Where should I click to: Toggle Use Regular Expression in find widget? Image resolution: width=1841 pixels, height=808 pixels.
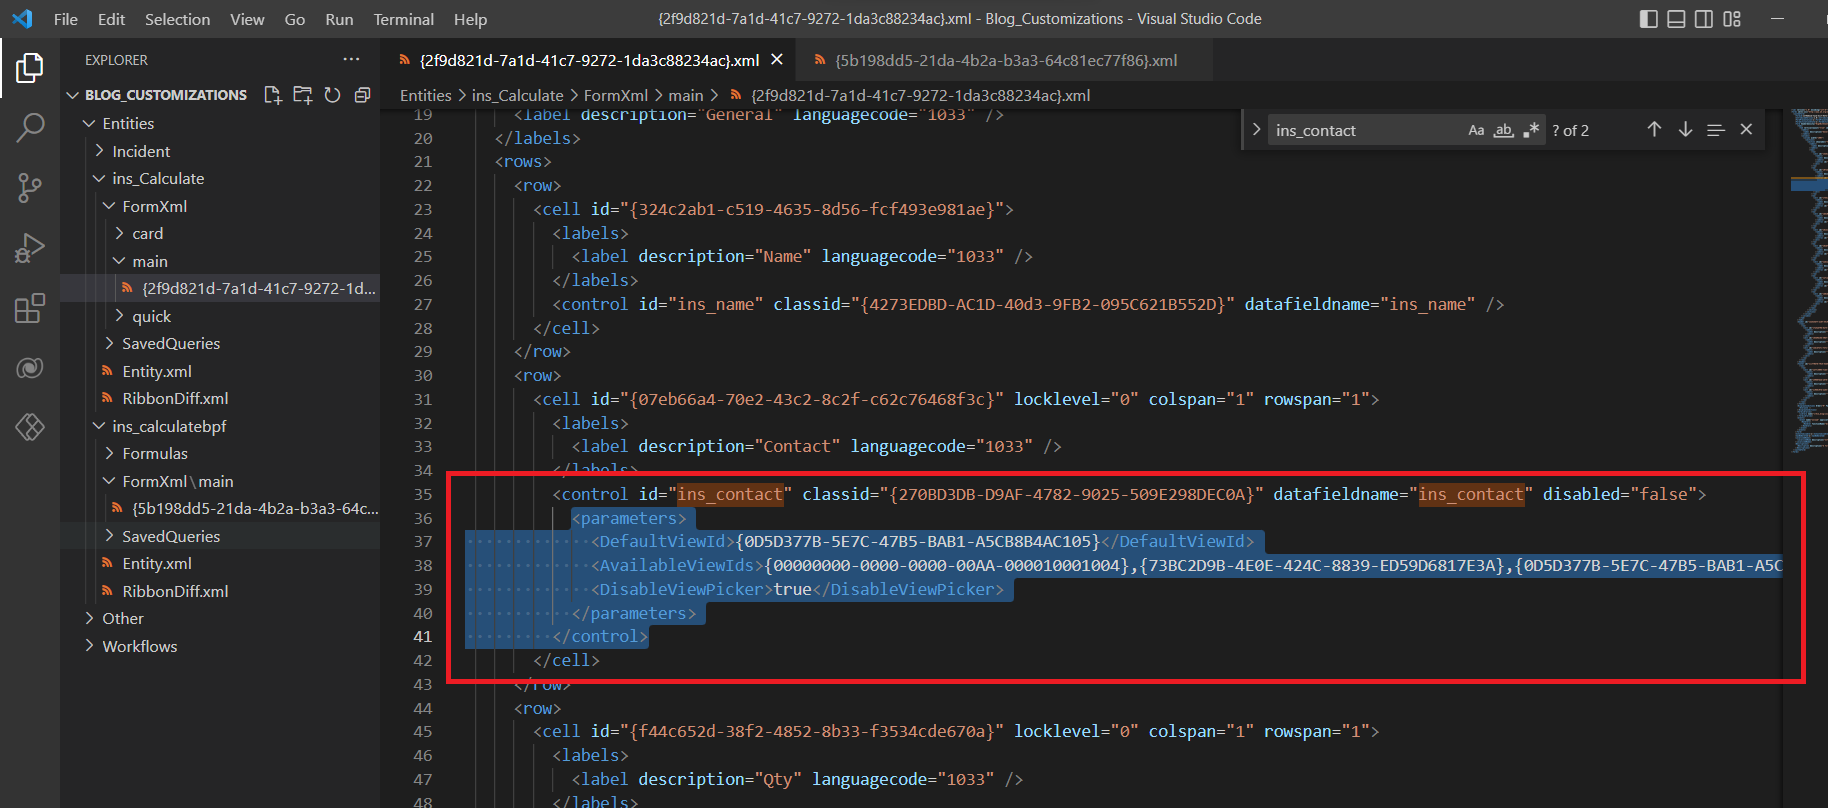click(x=1531, y=130)
